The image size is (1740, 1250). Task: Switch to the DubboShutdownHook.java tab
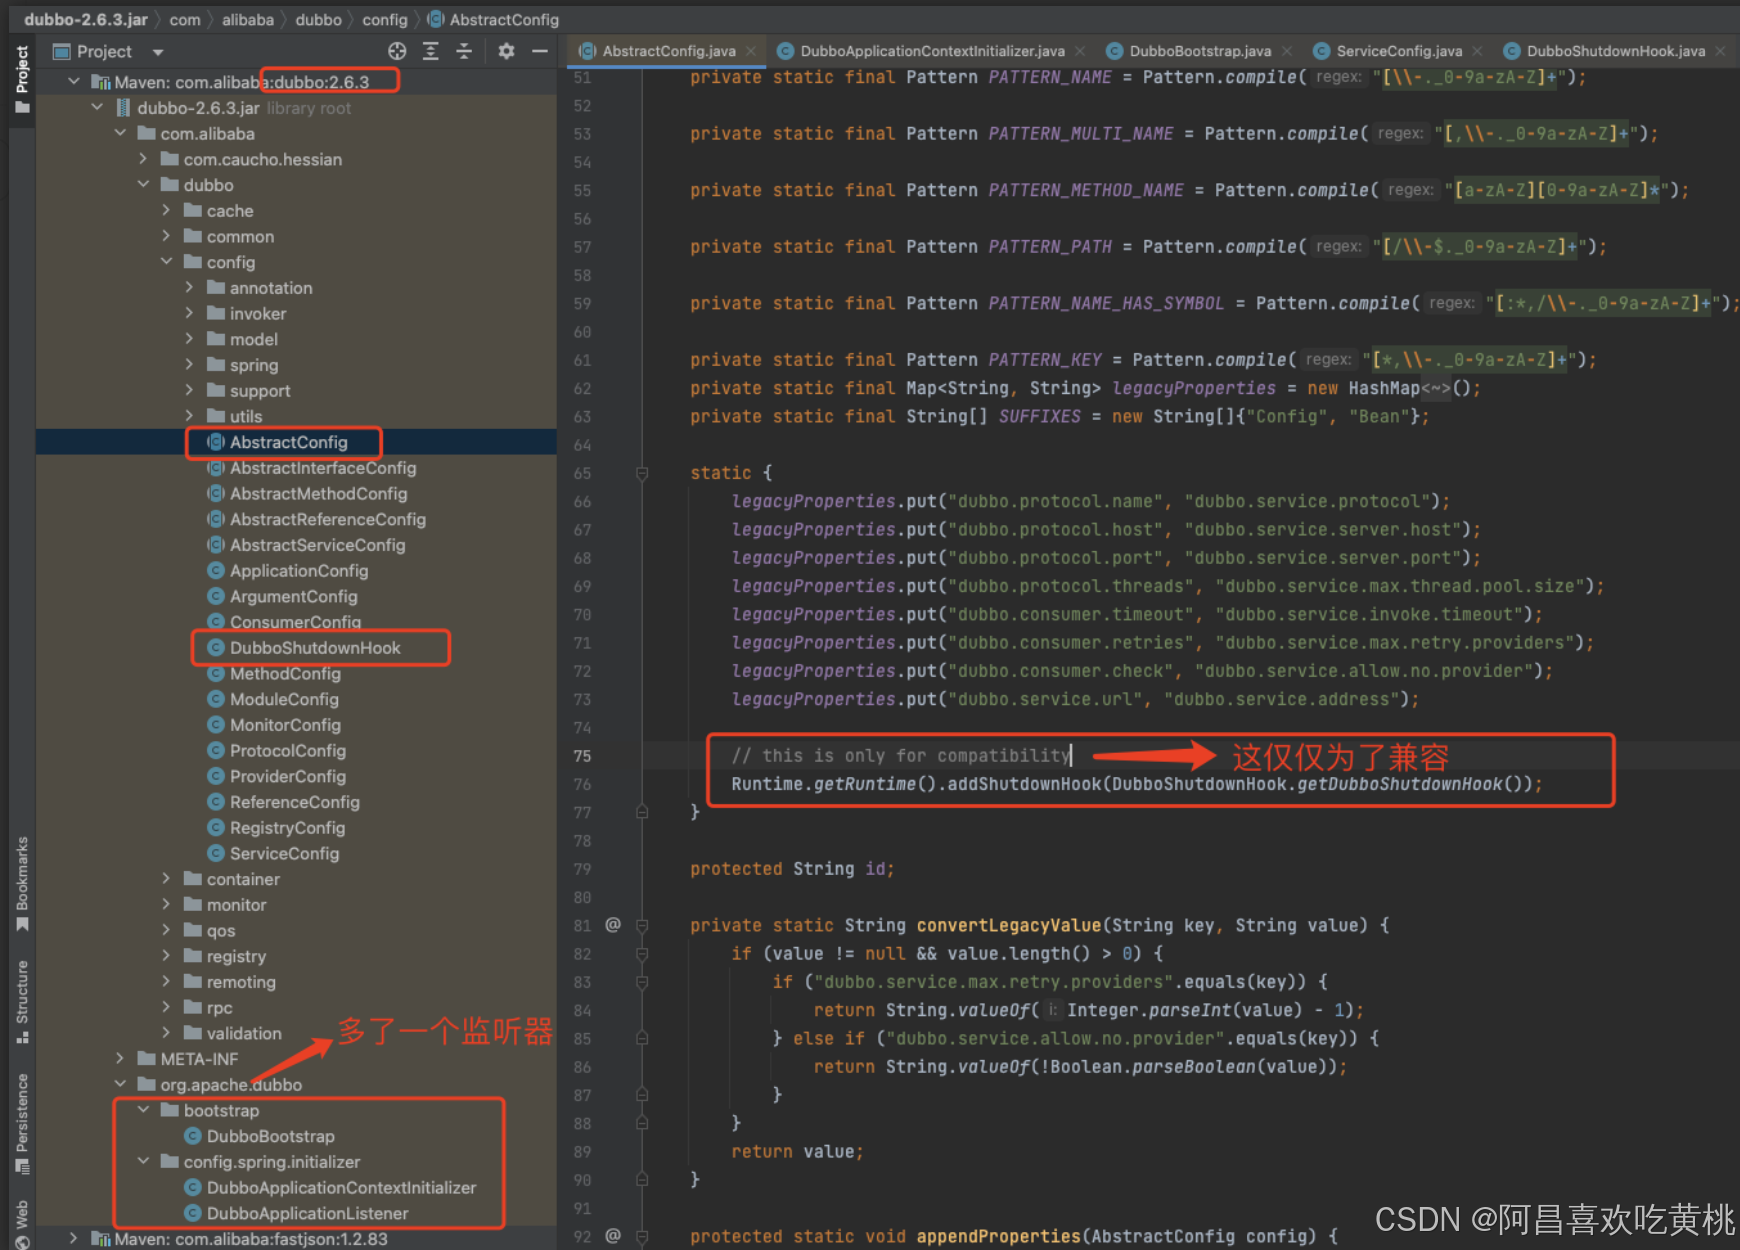pos(1616,51)
